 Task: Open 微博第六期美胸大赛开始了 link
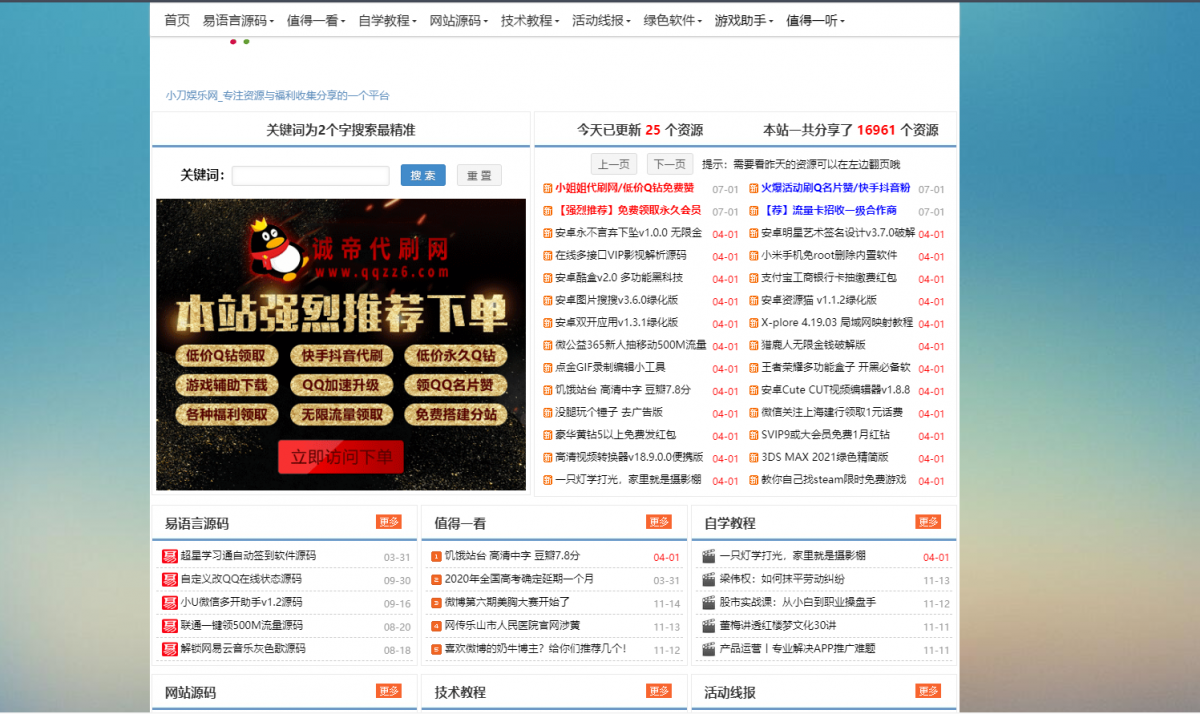(507, 602)
